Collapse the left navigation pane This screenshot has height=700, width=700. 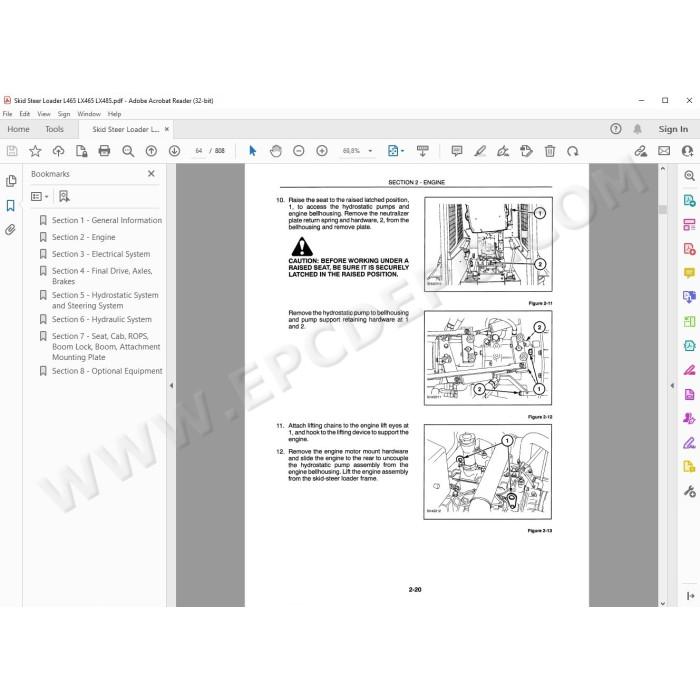pyautogui.click(x=171, y=385)
